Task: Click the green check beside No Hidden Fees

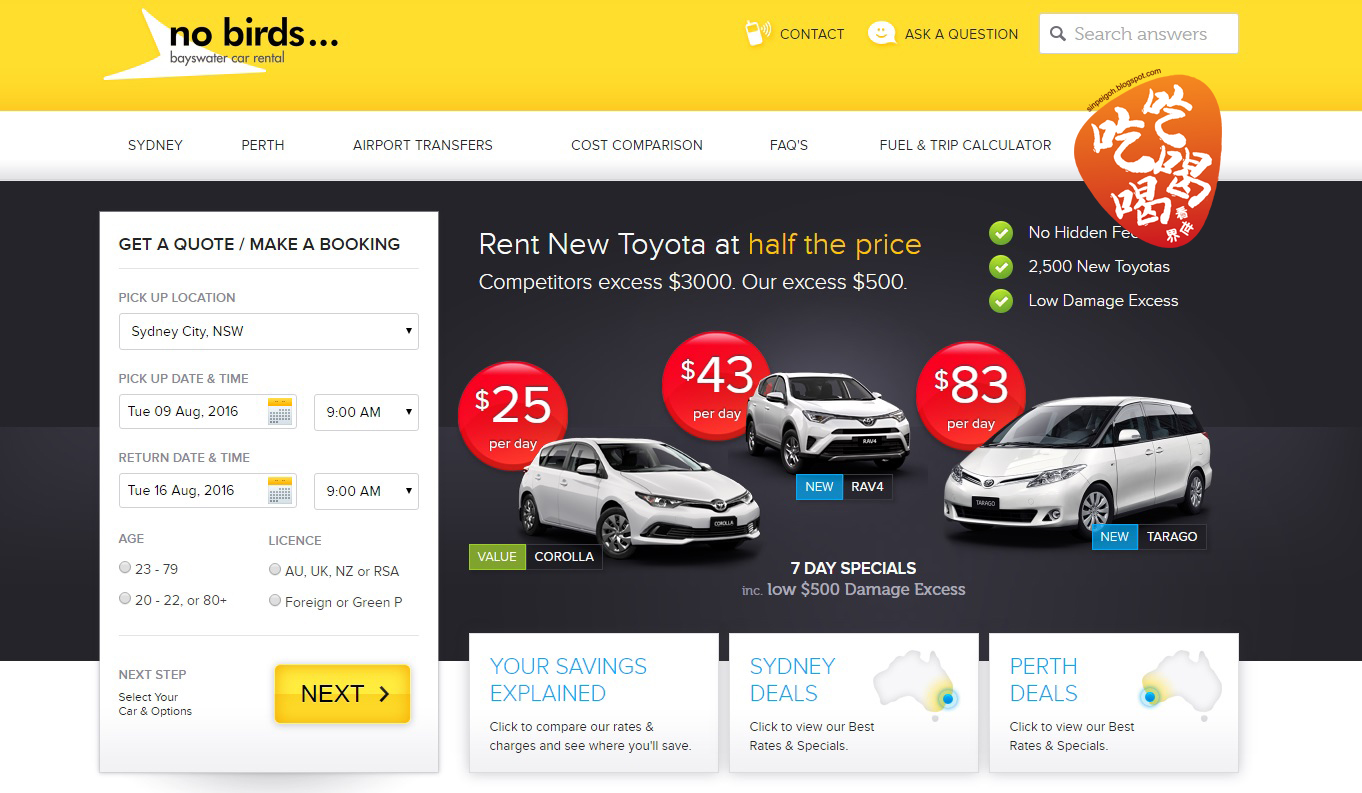Action: click(1000, 233)
